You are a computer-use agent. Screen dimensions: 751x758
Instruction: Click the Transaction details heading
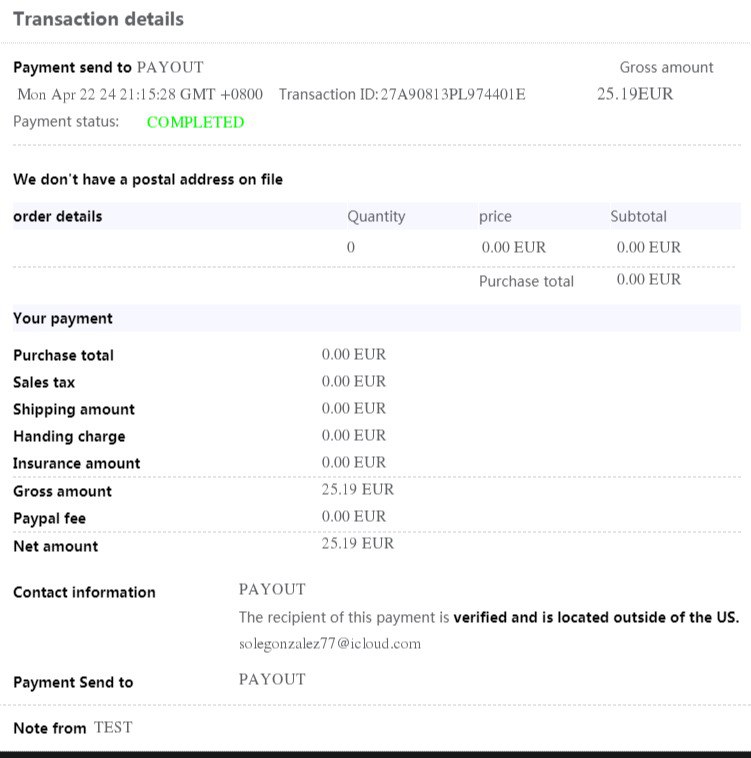(x=98, y=19)
